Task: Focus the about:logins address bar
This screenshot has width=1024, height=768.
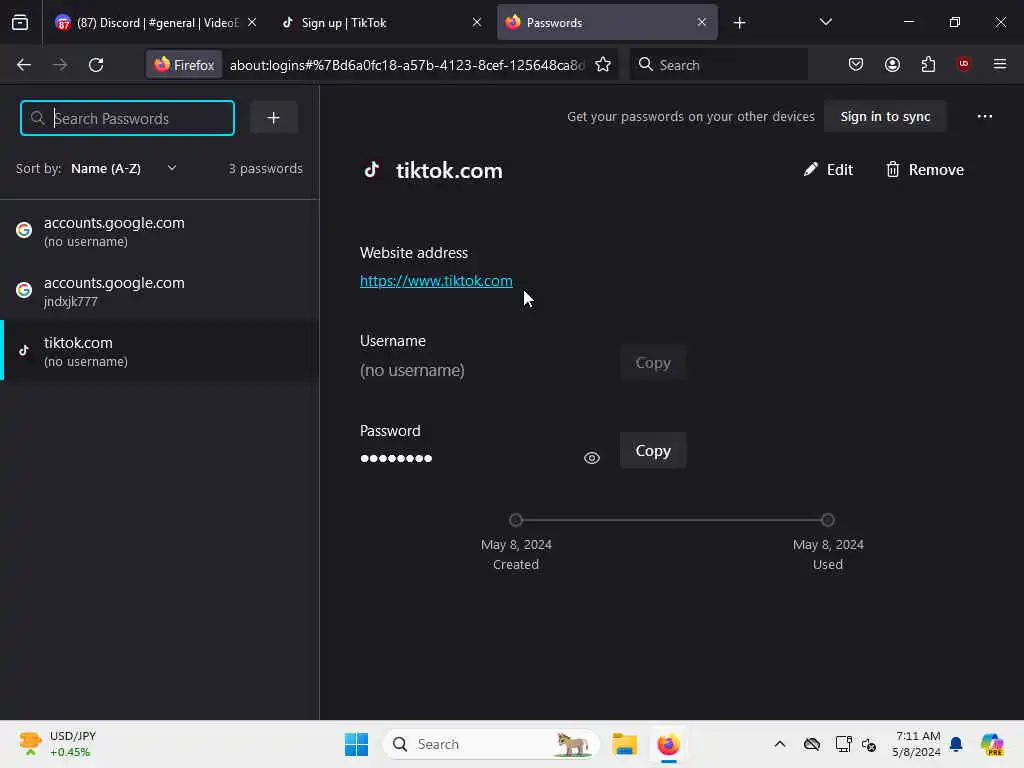Action: (406, 65)
